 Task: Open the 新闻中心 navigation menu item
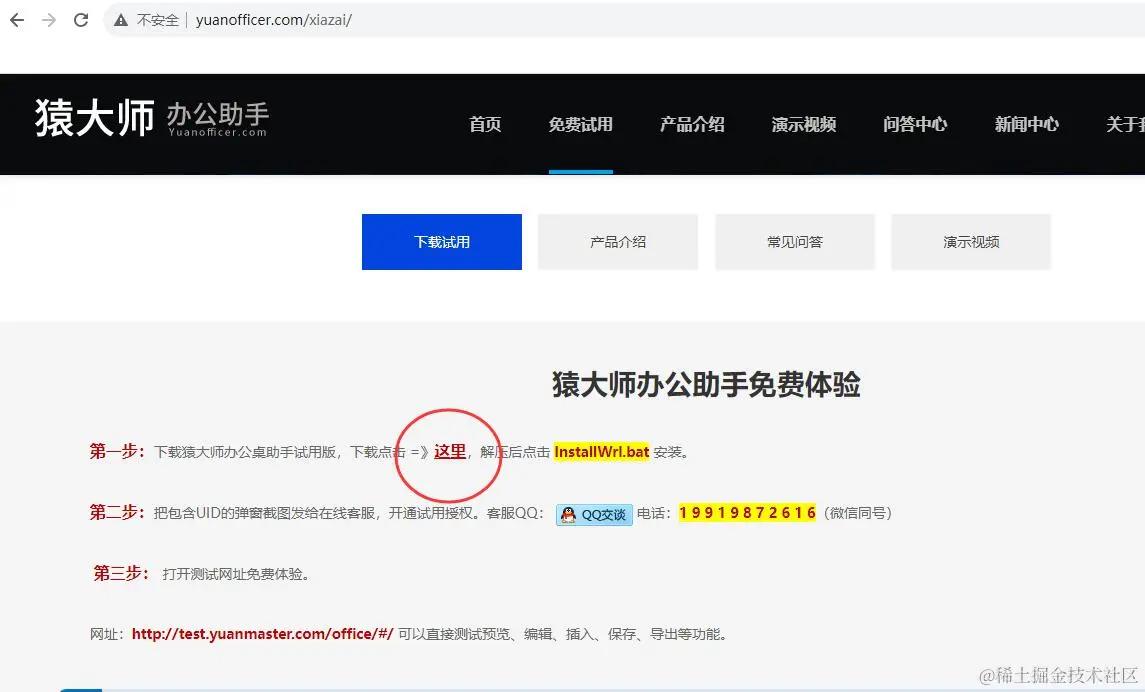(1026, 125)
